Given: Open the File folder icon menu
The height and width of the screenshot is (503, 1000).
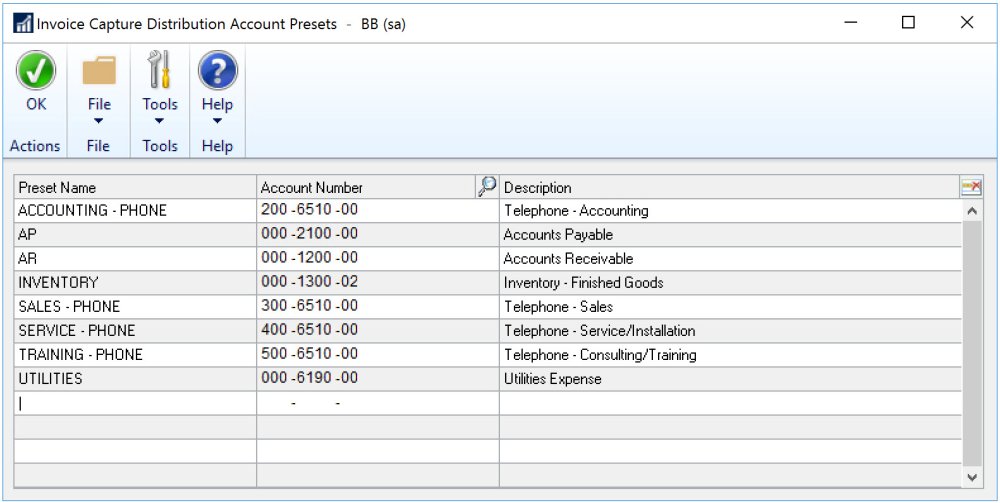Looking at the screenshot, I should pos(99,71).
